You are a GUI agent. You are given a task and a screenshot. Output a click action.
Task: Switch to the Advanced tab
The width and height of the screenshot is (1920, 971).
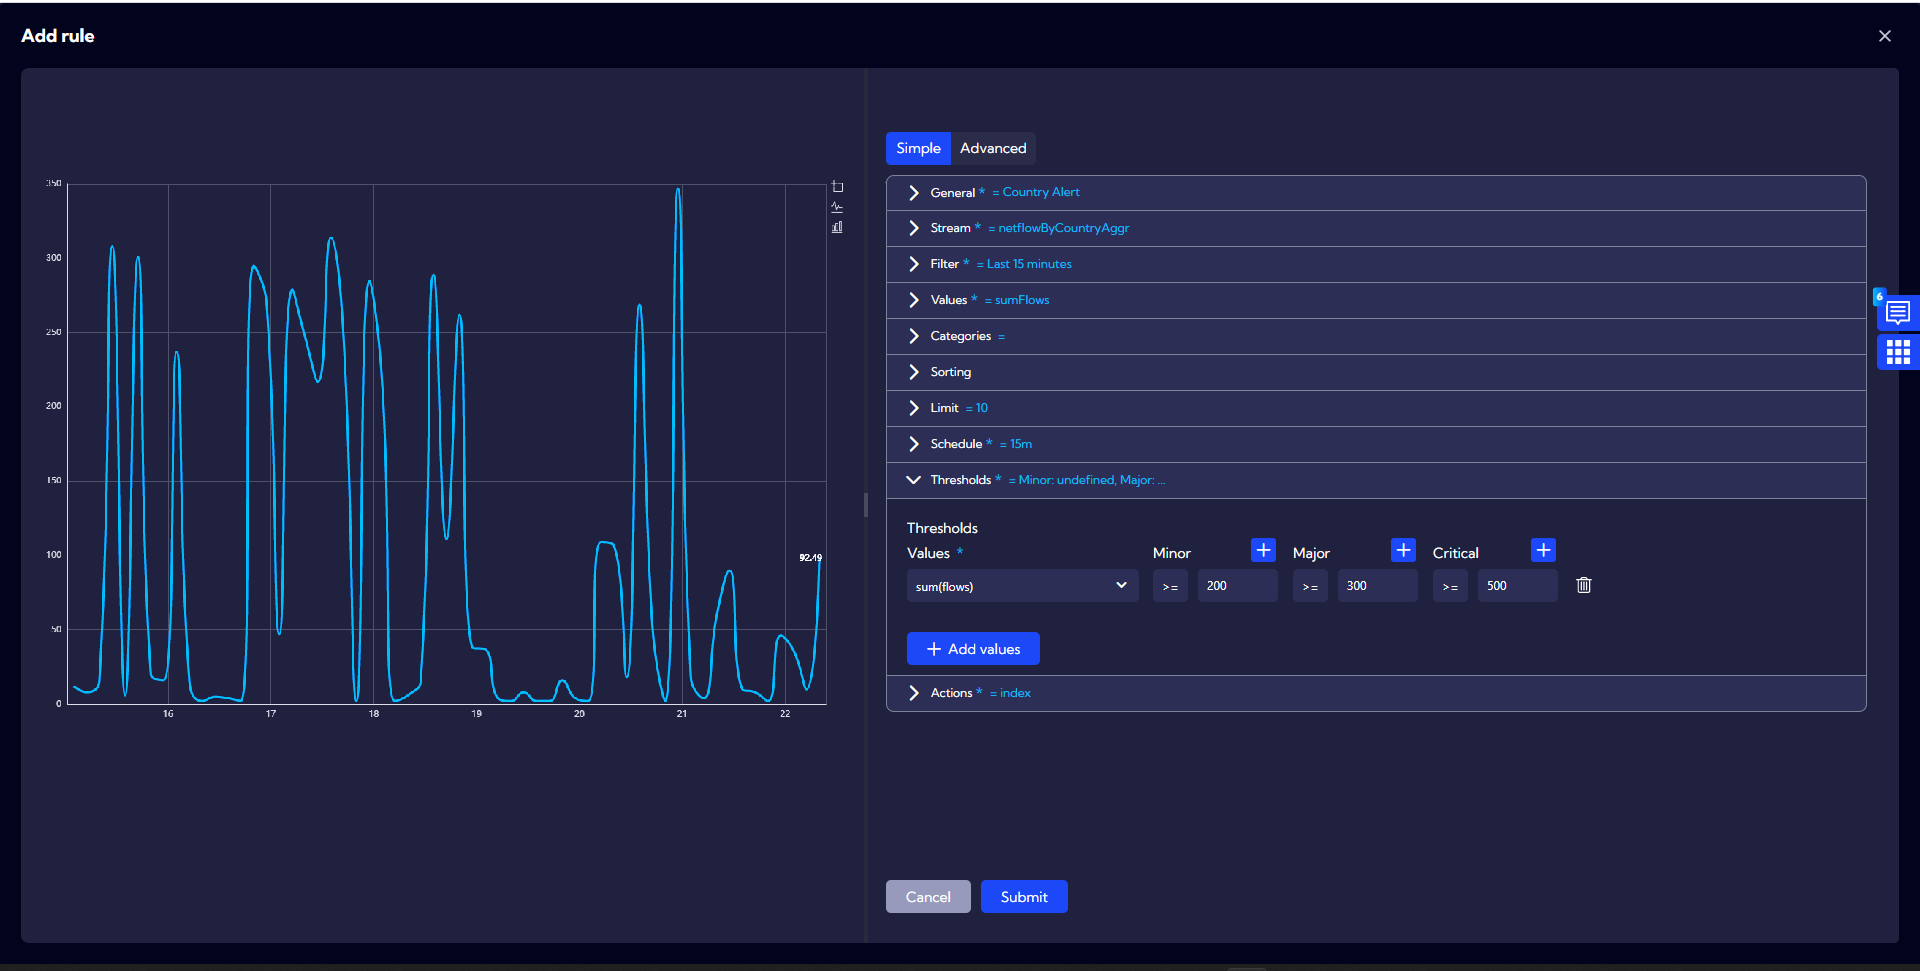pyautogui.click(x=992, y=148)
